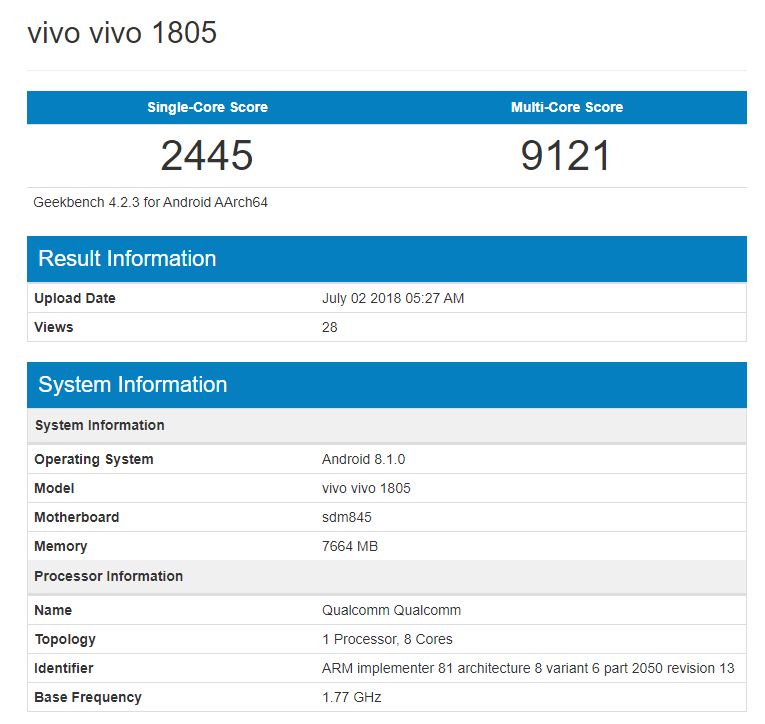Select the Processor Information subheading
This screenshot has height=724, width=765.
click(108, 576)
